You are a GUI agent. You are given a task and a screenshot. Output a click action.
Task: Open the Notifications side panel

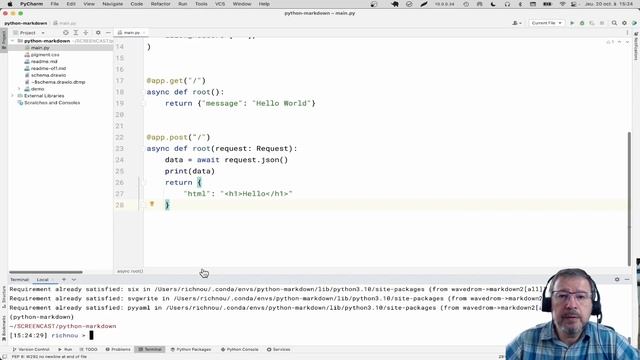coord(636,46)
